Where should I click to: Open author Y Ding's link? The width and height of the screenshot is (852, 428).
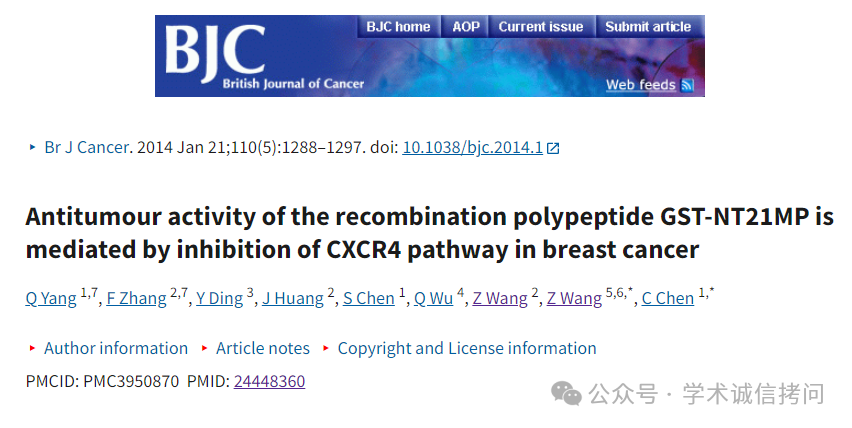point(220,298)
